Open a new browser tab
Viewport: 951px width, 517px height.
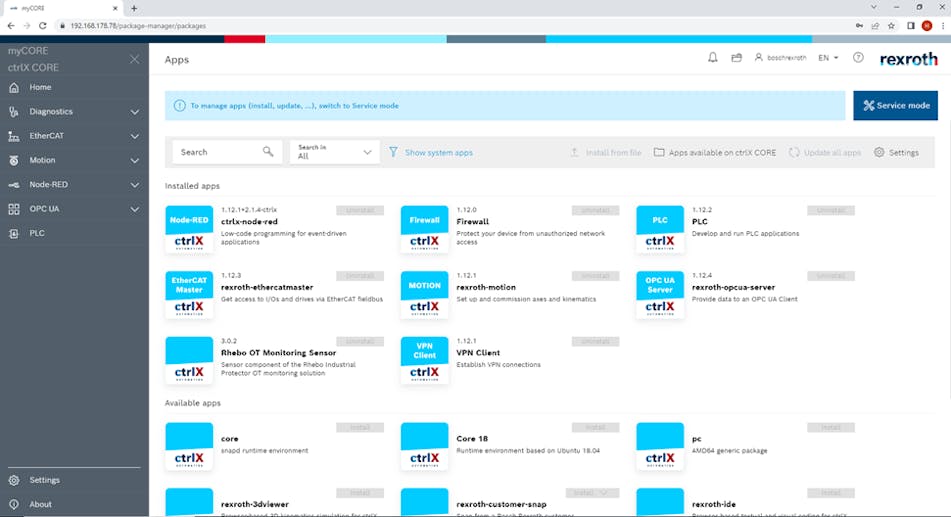(134, 8)
